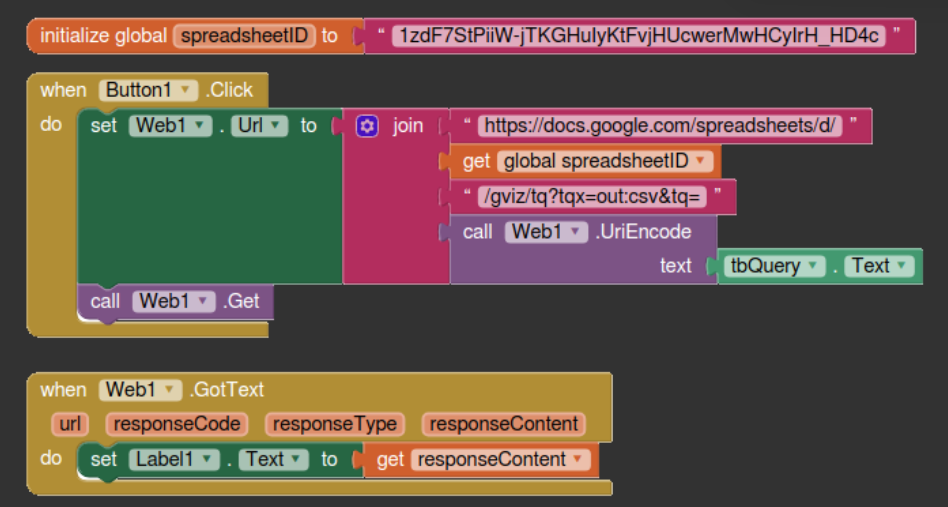Edit spreadsheetID name in the initialize global block

coord(242,36)
